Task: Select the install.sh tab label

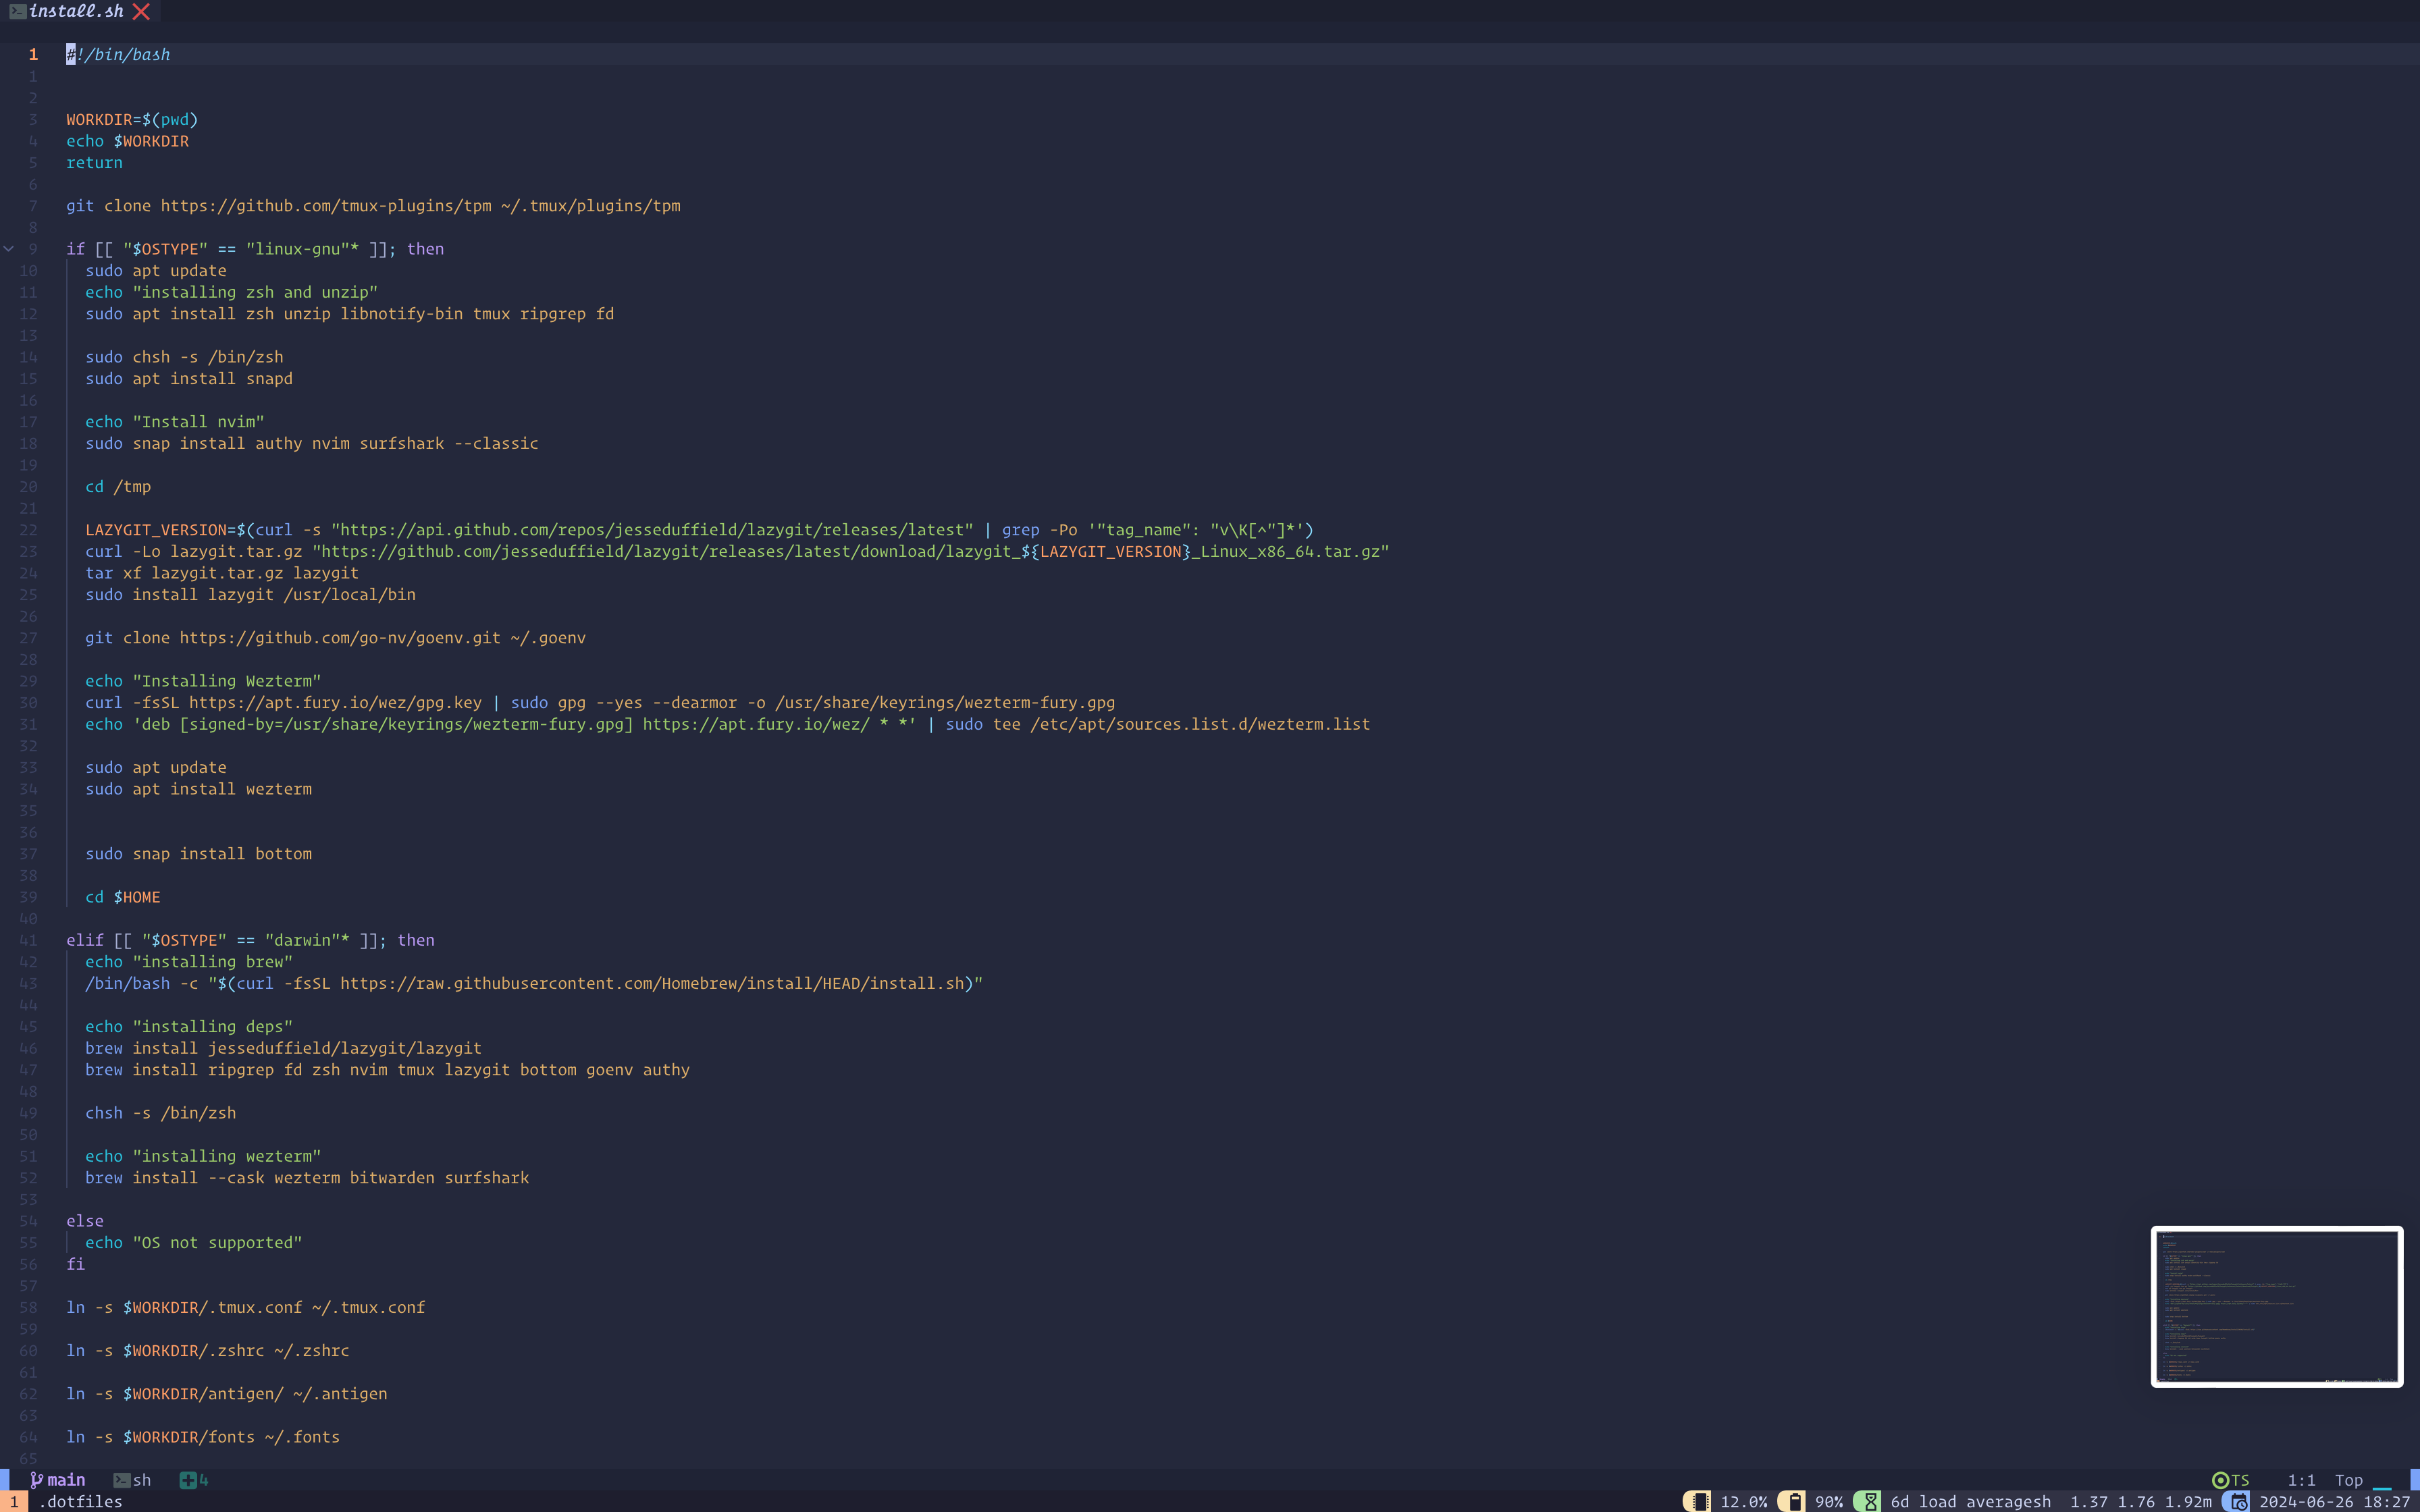Action: (76, 12)
